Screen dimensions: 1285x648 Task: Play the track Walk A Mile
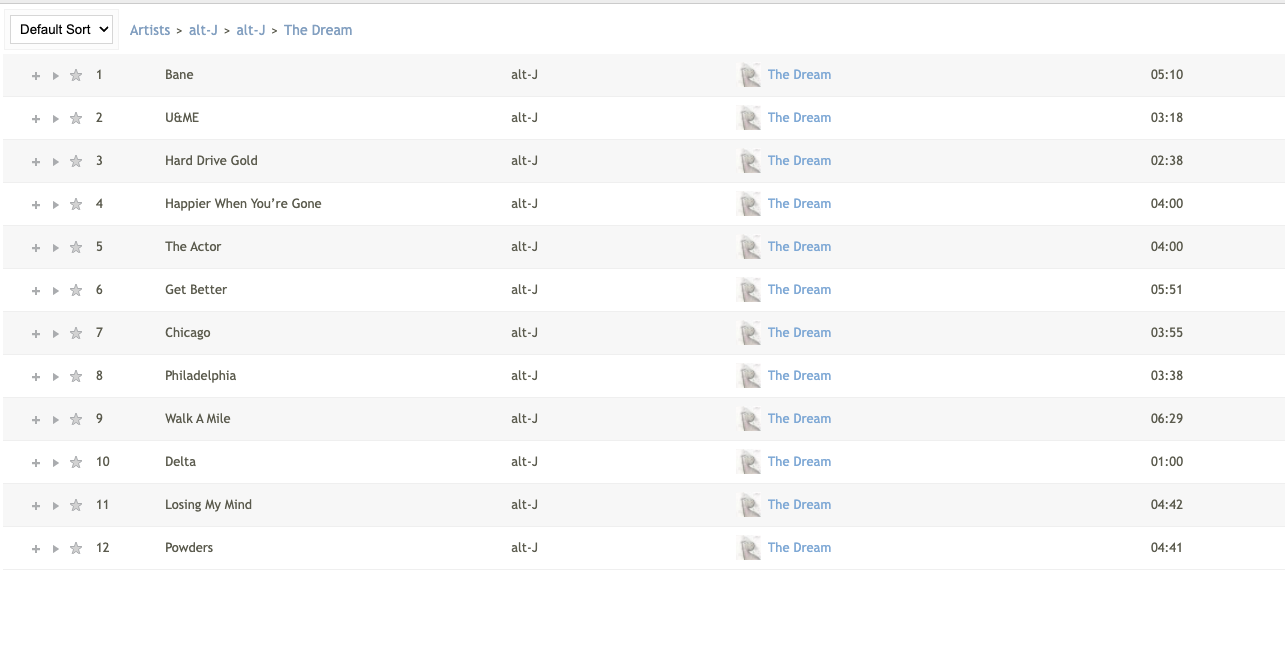point(56,420)
